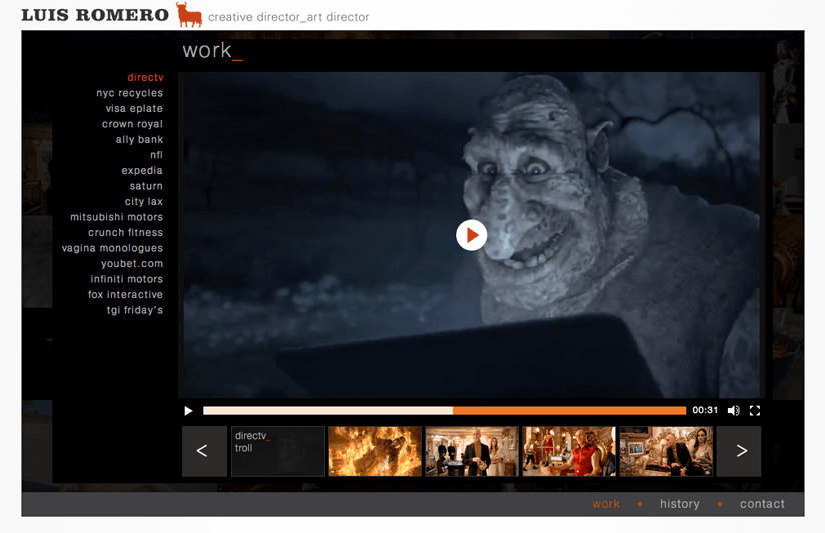
Task: Go to previous thumbnails with left arrow
Action: point(203,451)
